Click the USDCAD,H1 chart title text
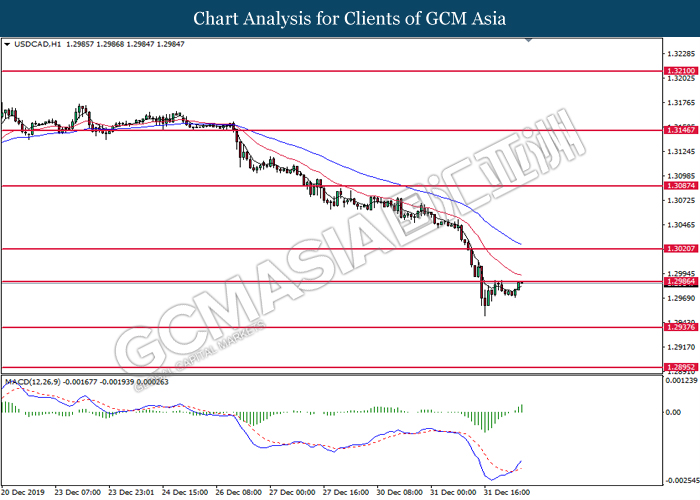700x500 pixels. click(x=38, y=44)
